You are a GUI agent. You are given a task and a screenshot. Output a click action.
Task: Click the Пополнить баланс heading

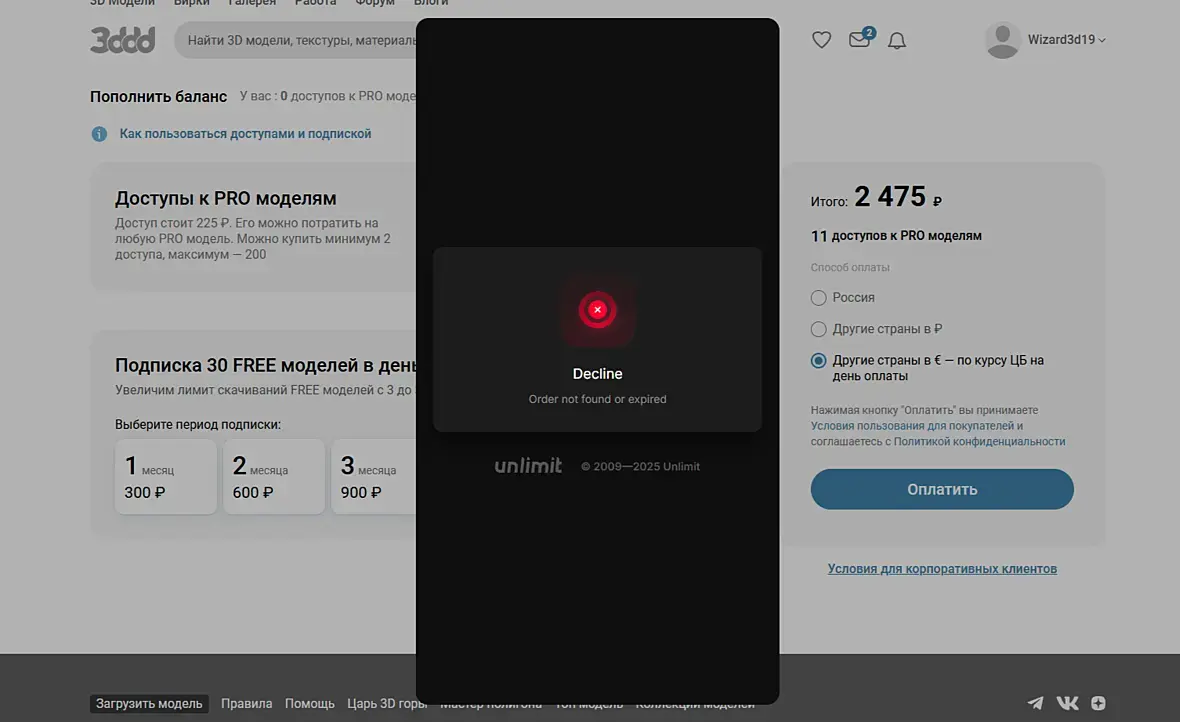pos(158,96)
